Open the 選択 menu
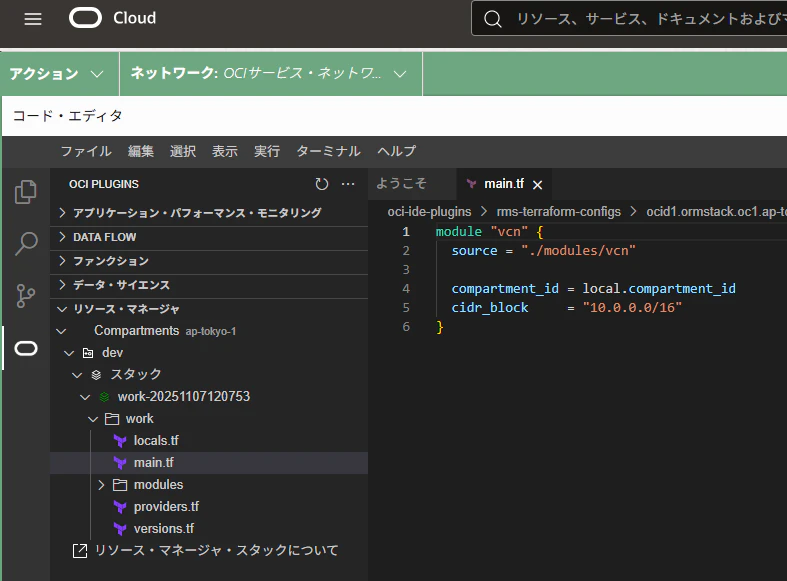The width and height of the screenshot is (787, 581). coord(183,151)
